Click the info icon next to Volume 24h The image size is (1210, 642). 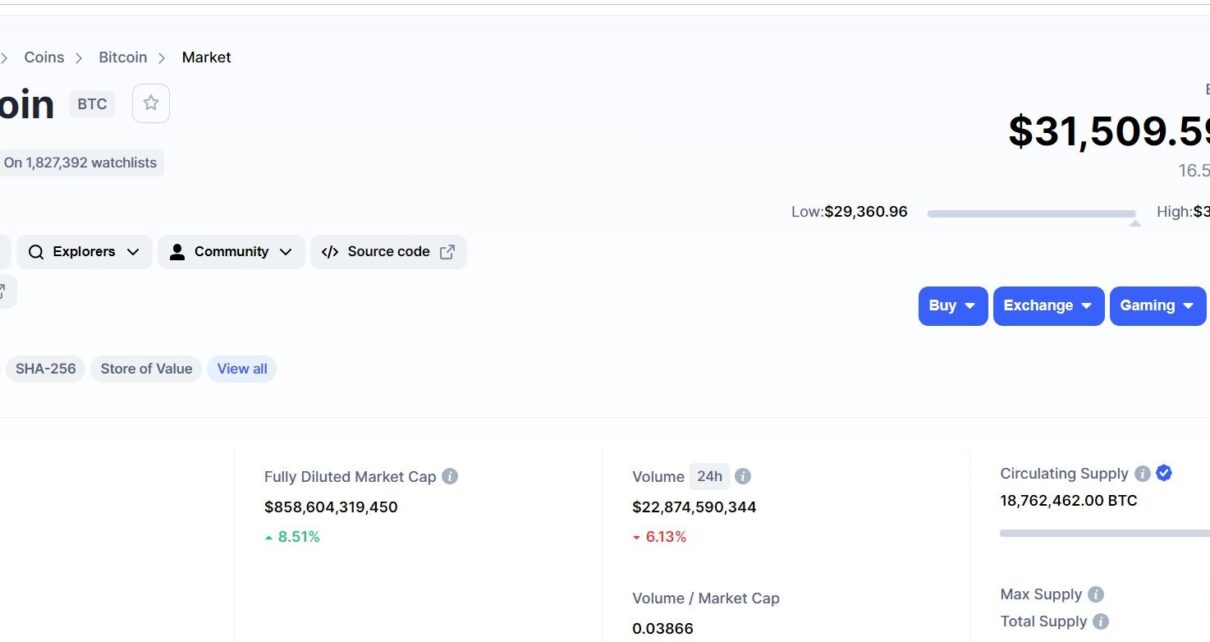(x=743, y=477)
